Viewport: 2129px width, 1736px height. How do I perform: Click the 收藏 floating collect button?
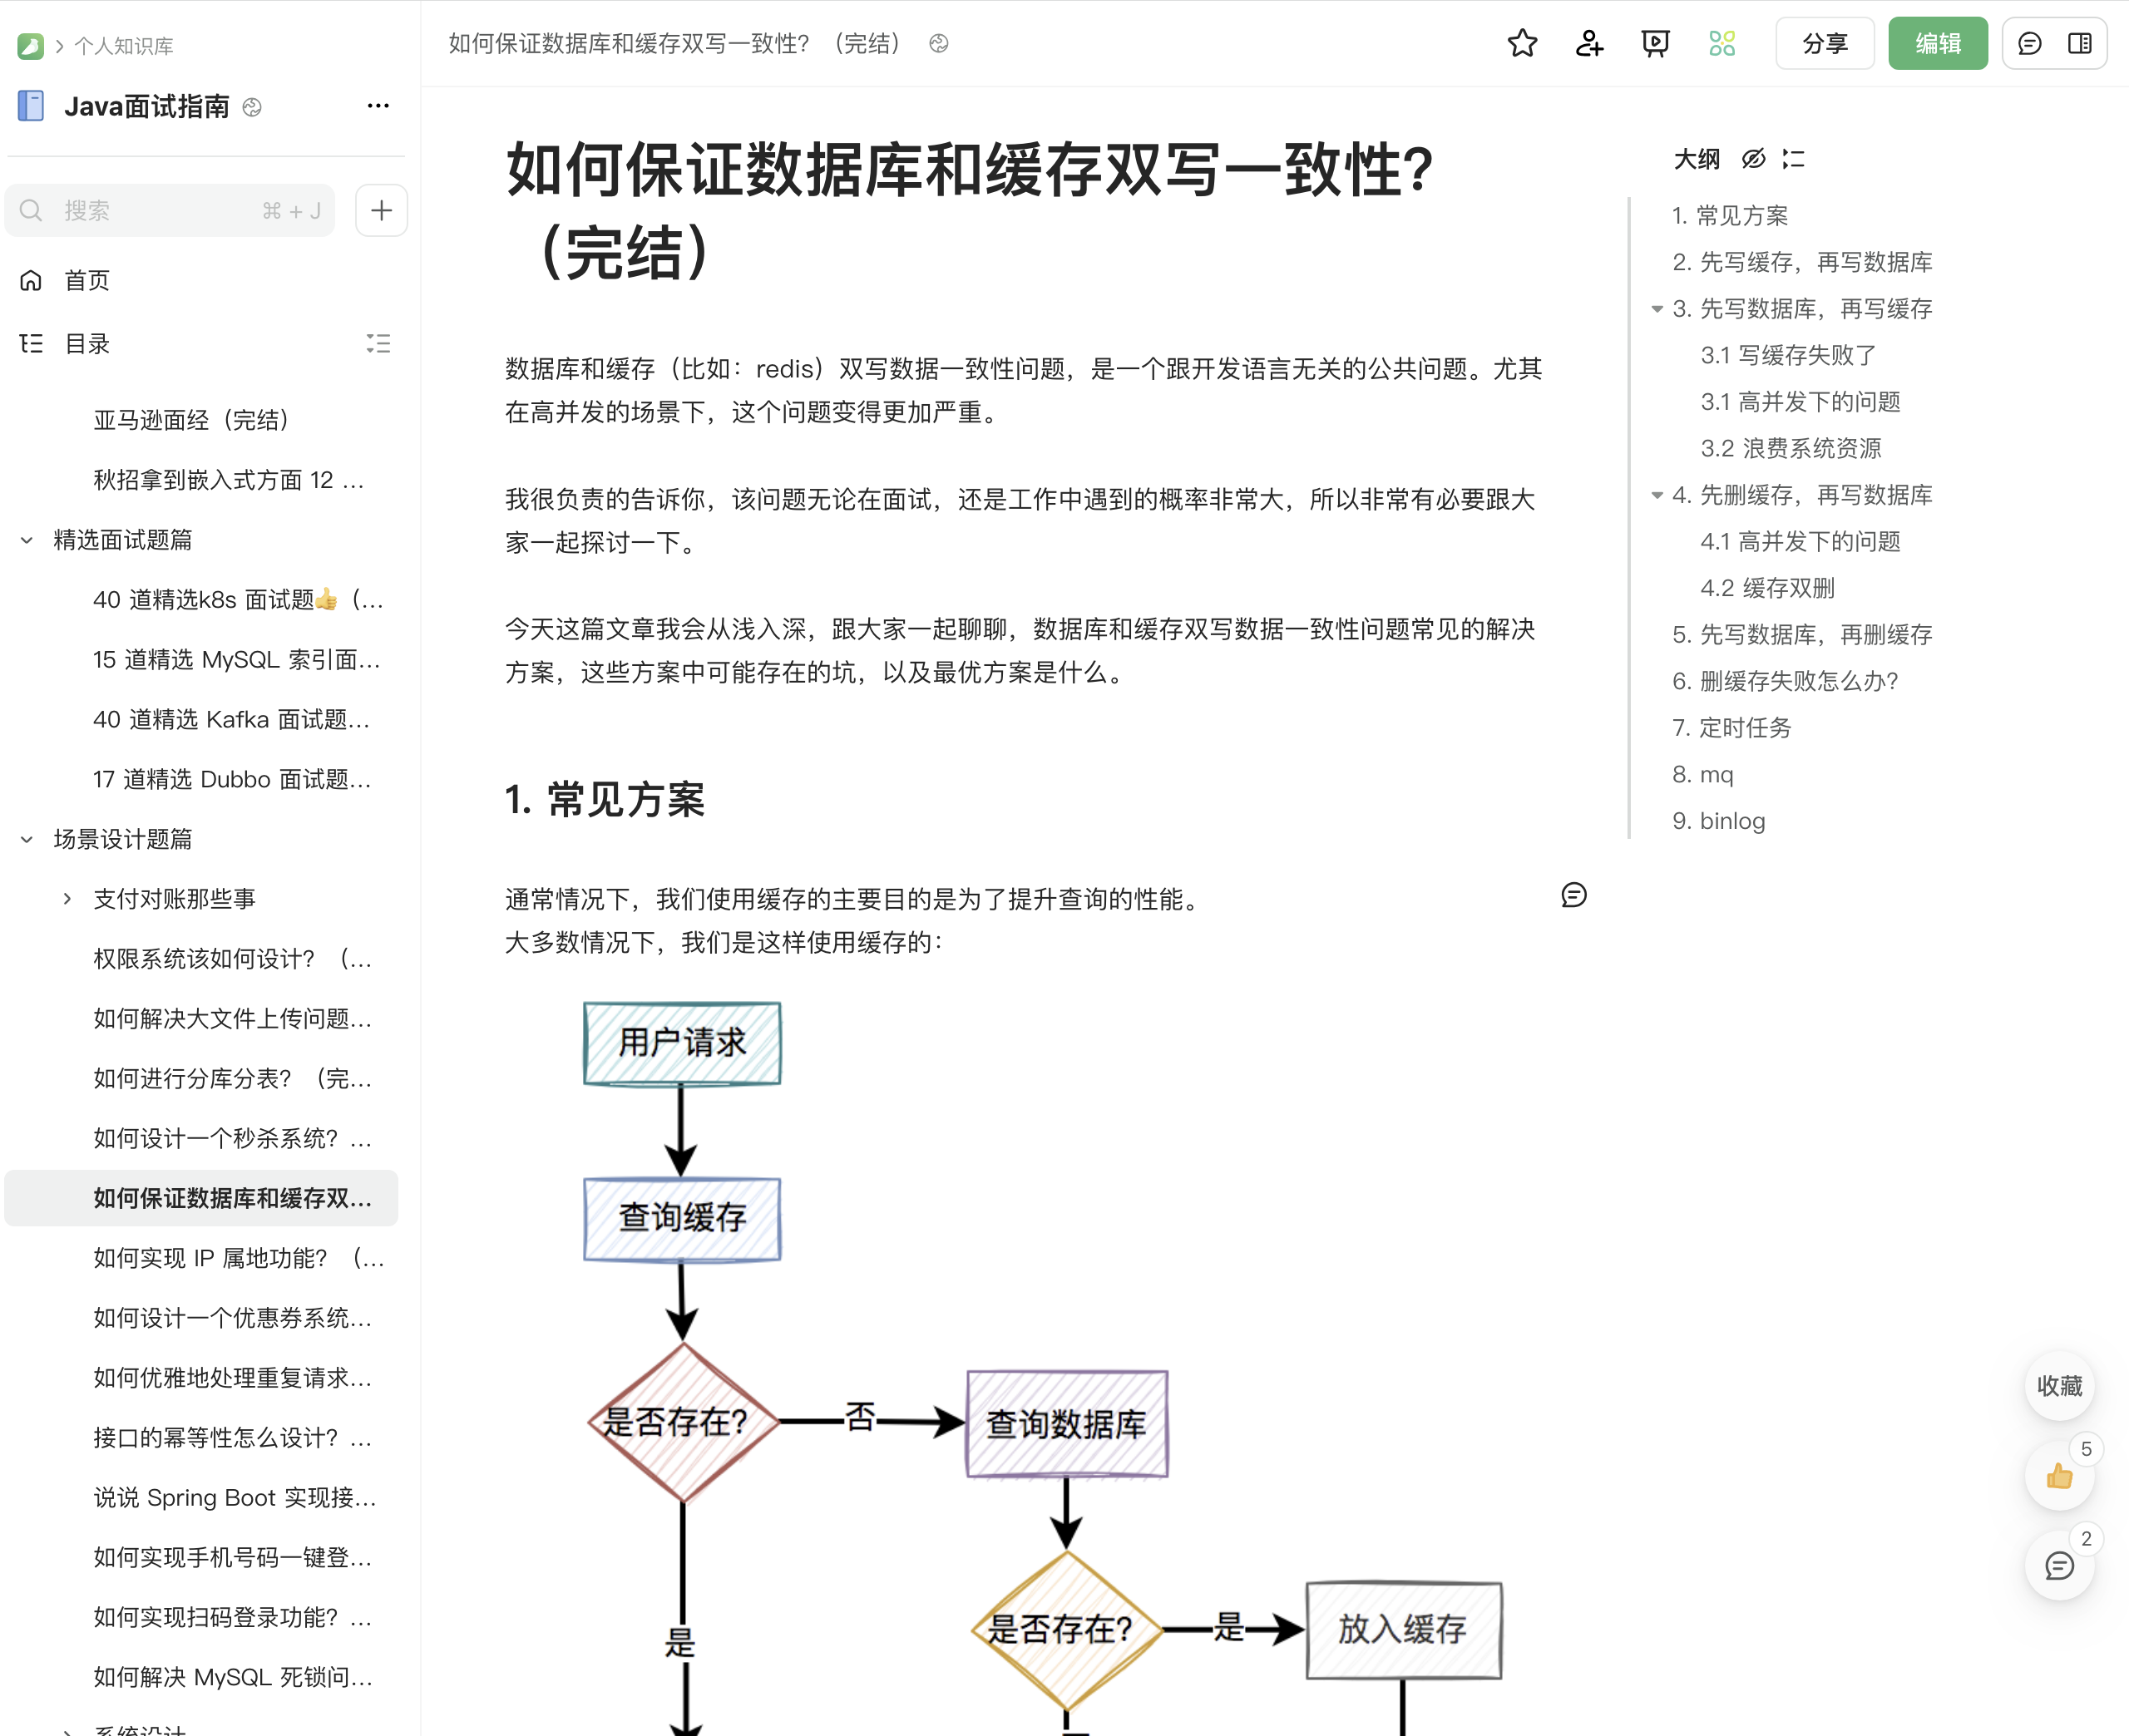pos(2058,1387)
